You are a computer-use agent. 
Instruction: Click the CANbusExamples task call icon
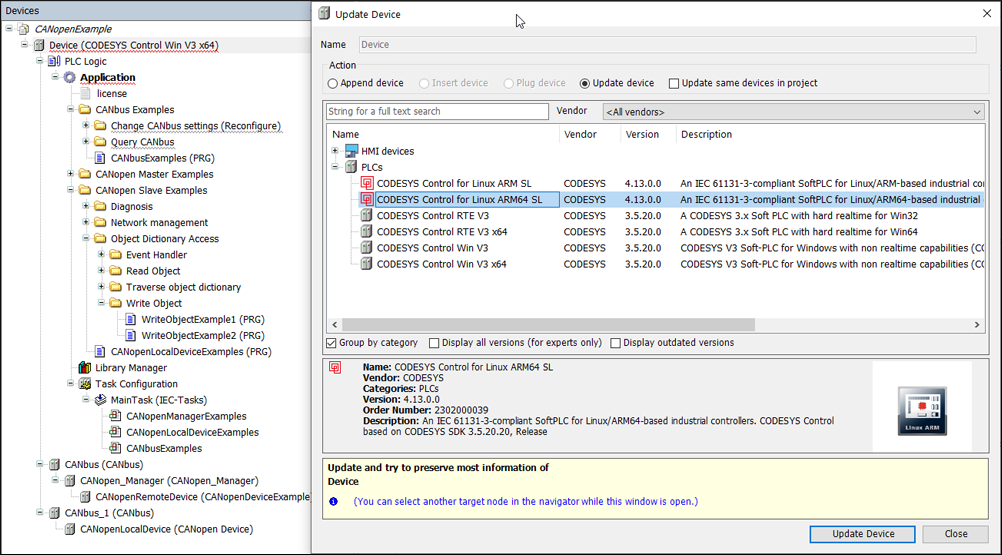(115, 448)
